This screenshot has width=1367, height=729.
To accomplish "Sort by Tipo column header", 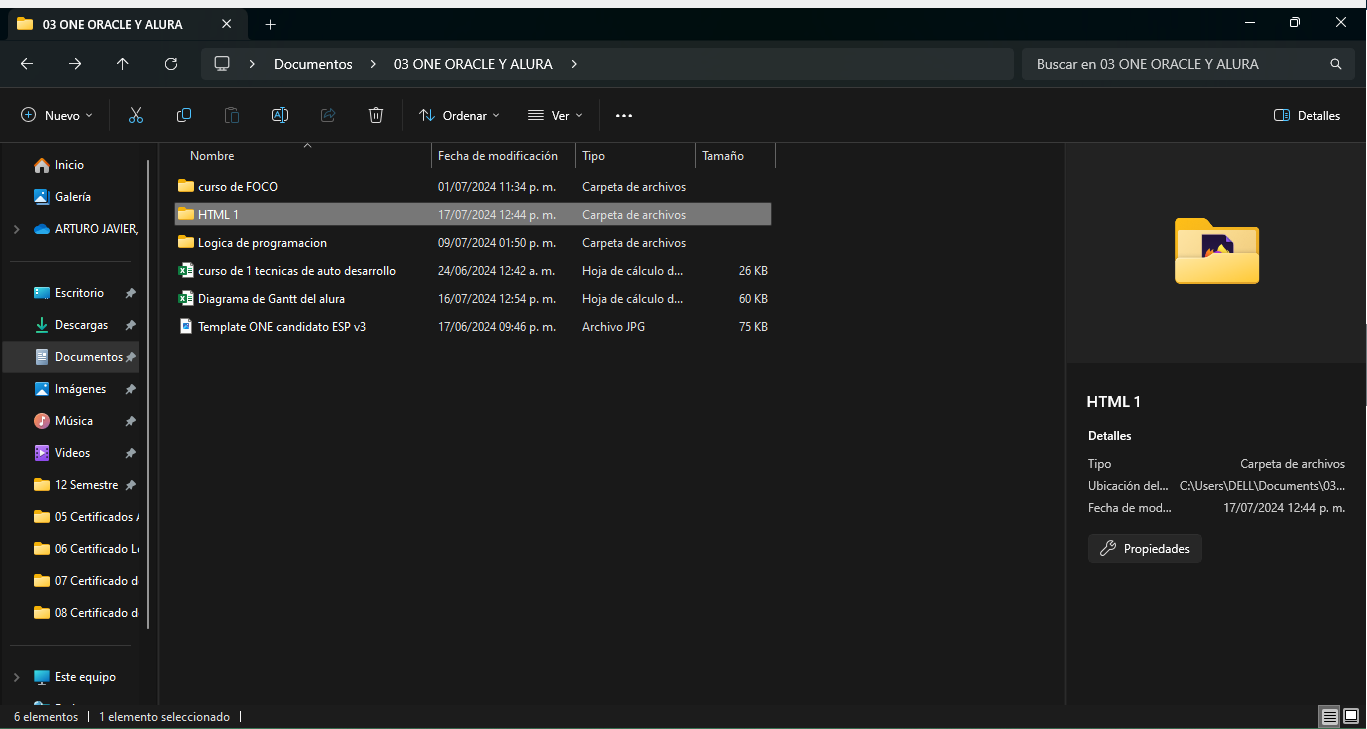I will (593, 156).
